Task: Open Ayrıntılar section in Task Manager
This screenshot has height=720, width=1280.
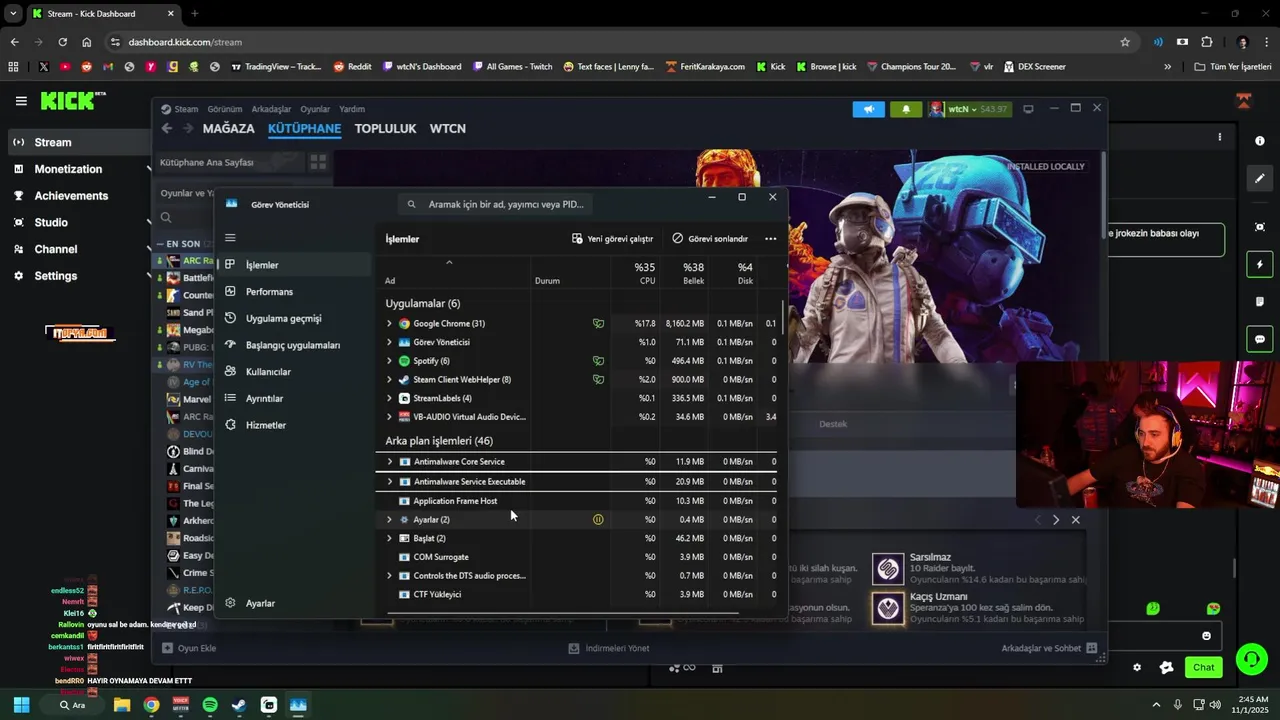Action: tap(264, 399)
